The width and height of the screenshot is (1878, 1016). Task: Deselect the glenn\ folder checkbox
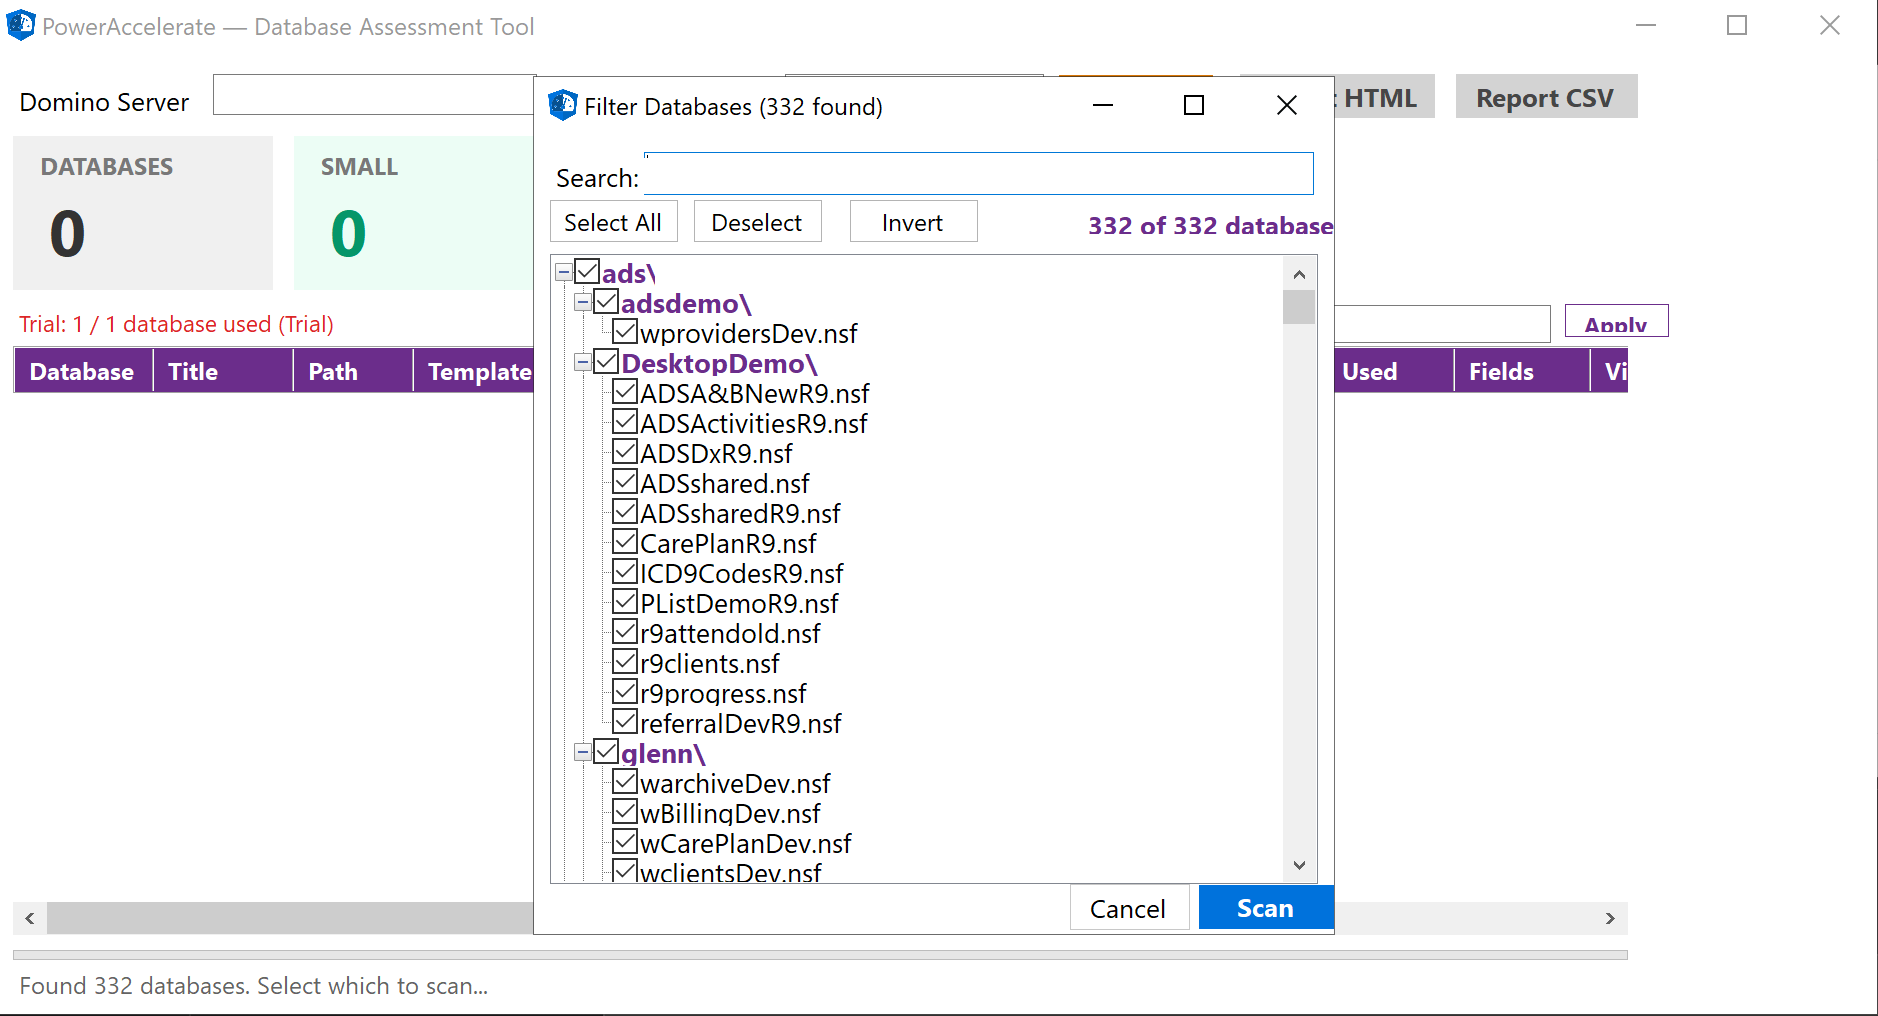[x=606, y=750]
